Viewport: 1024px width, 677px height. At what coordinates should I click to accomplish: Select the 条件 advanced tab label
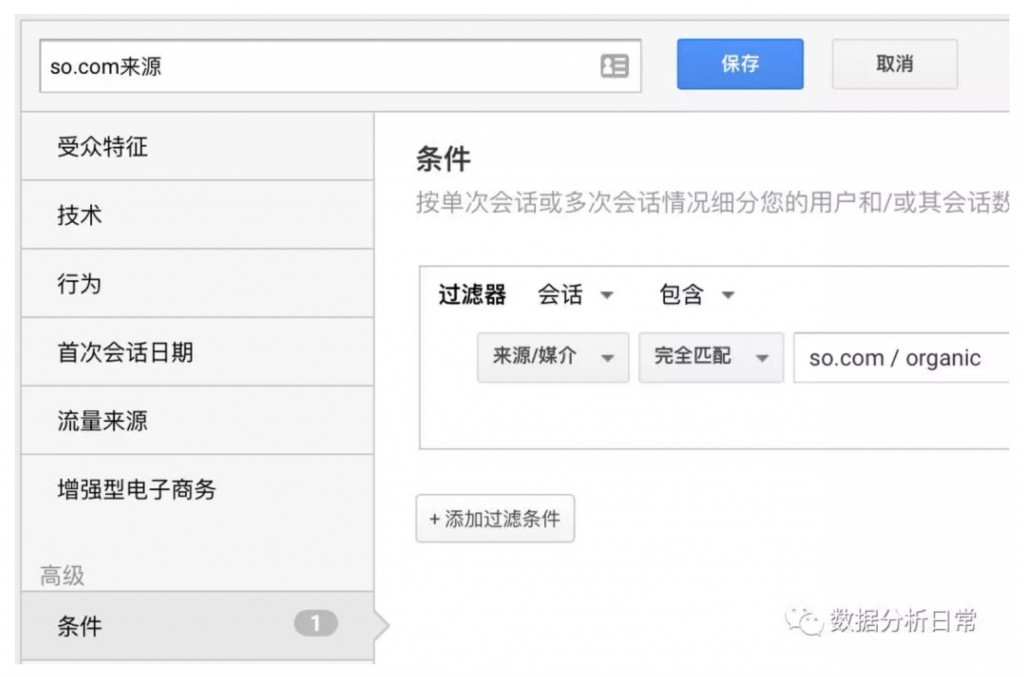pos(80,626)
